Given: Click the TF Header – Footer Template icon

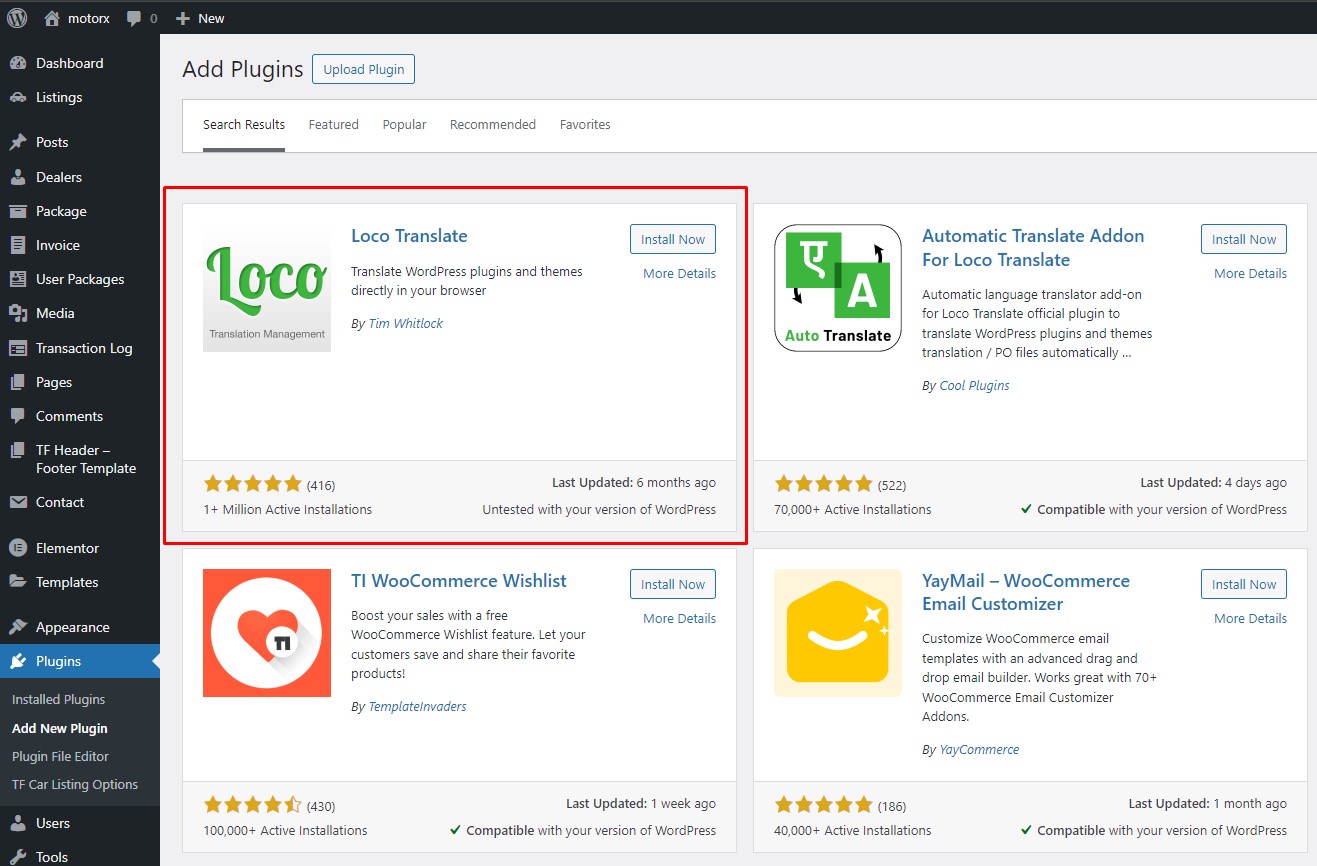Looking at the screenshot, I should (x=18, y=450).
